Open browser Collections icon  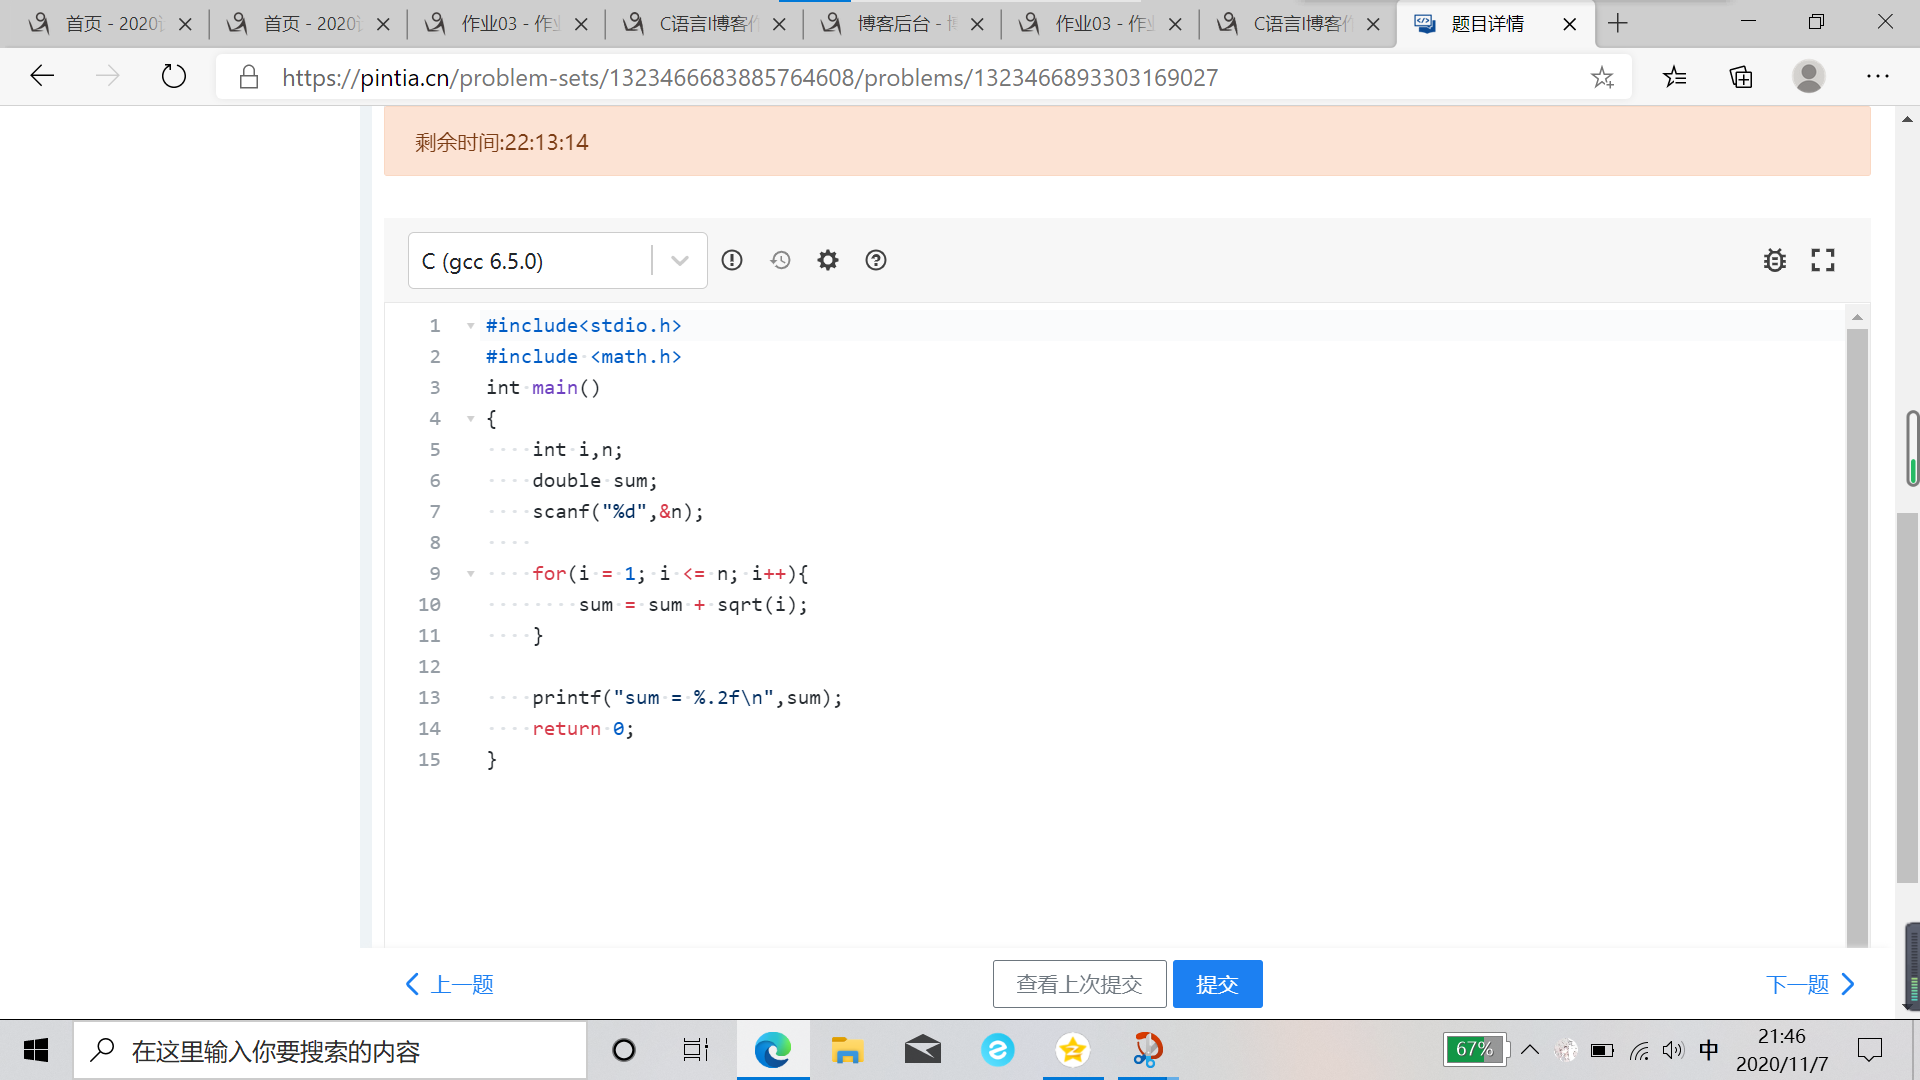(x=1741, y=77)
